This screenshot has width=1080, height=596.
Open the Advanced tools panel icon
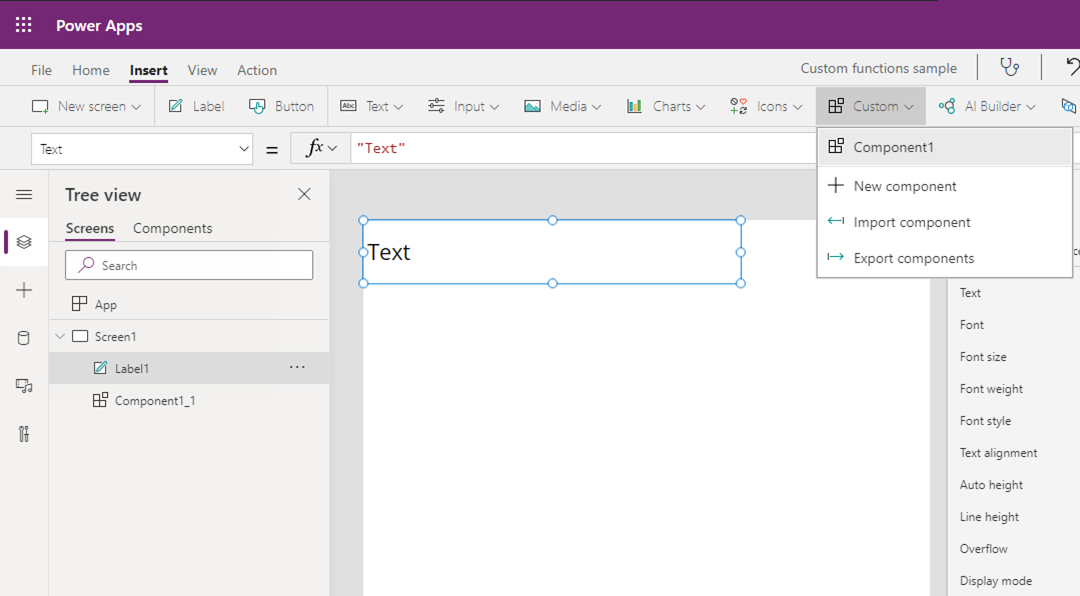pyautogui.click(x=23, y=433)
